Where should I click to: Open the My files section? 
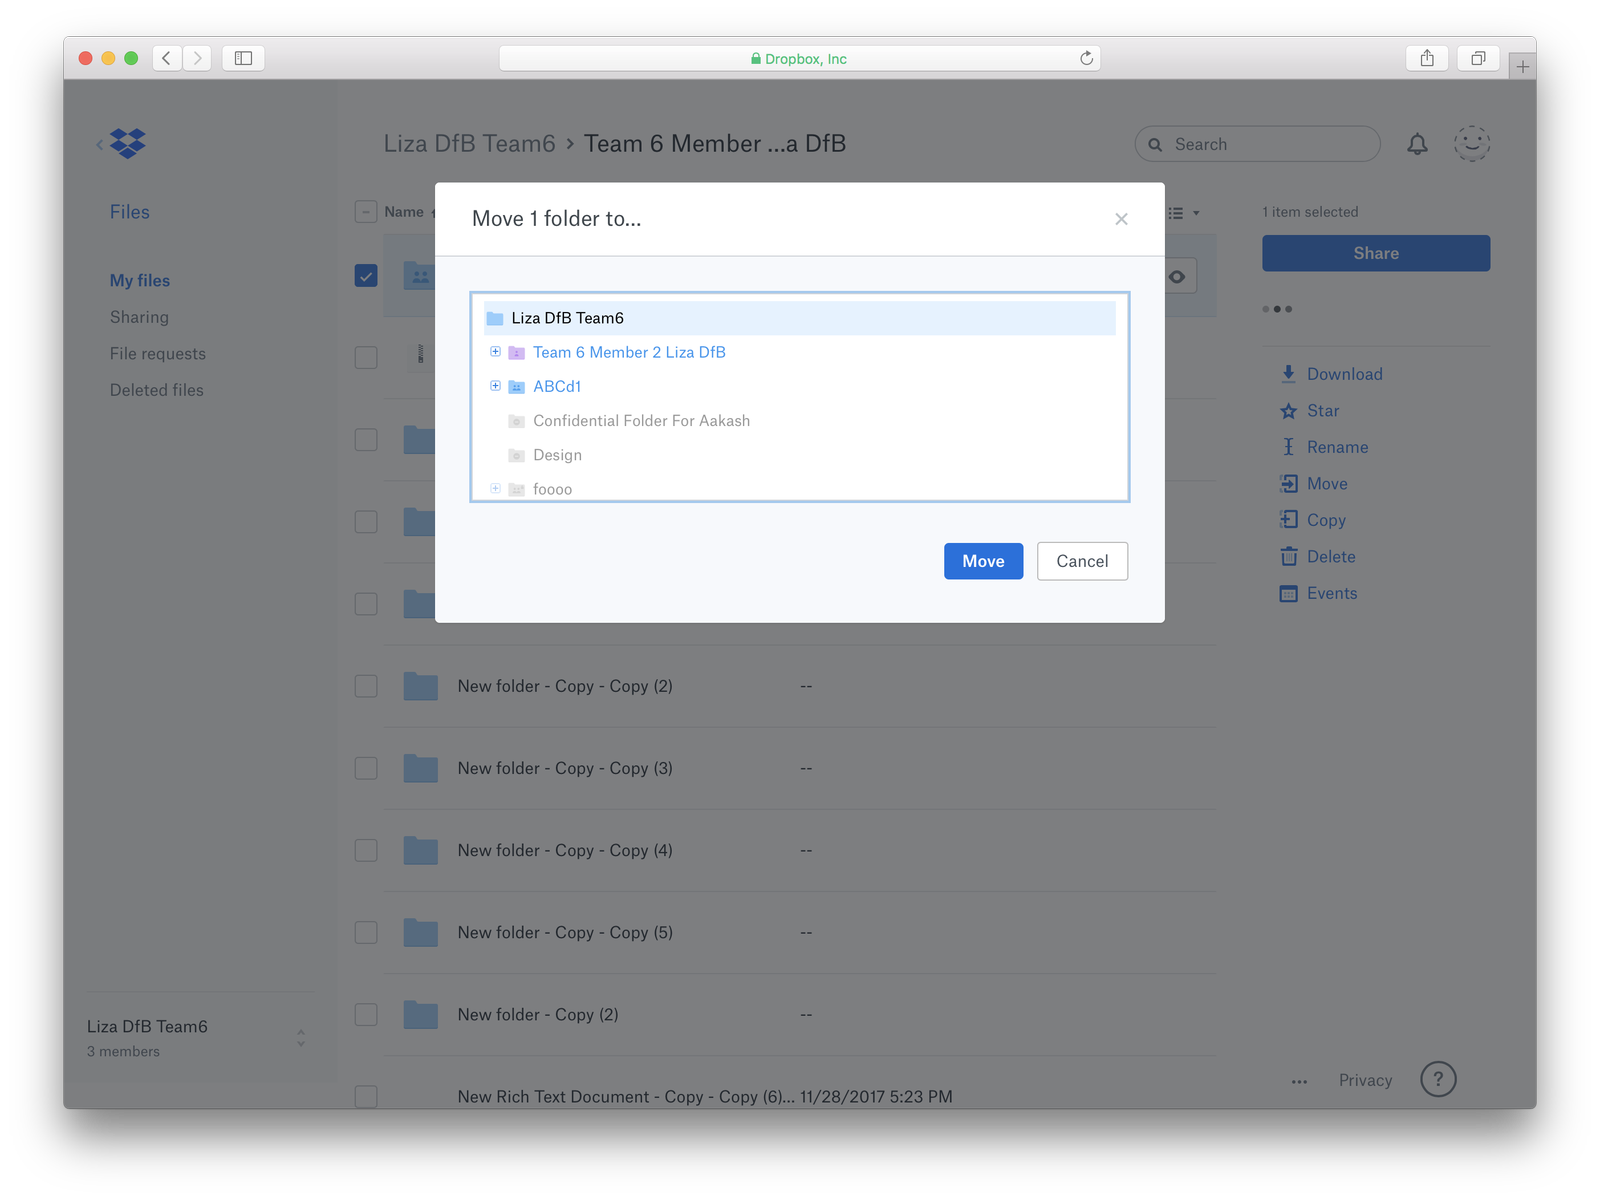pyautogui.click(x=139, y=280)
